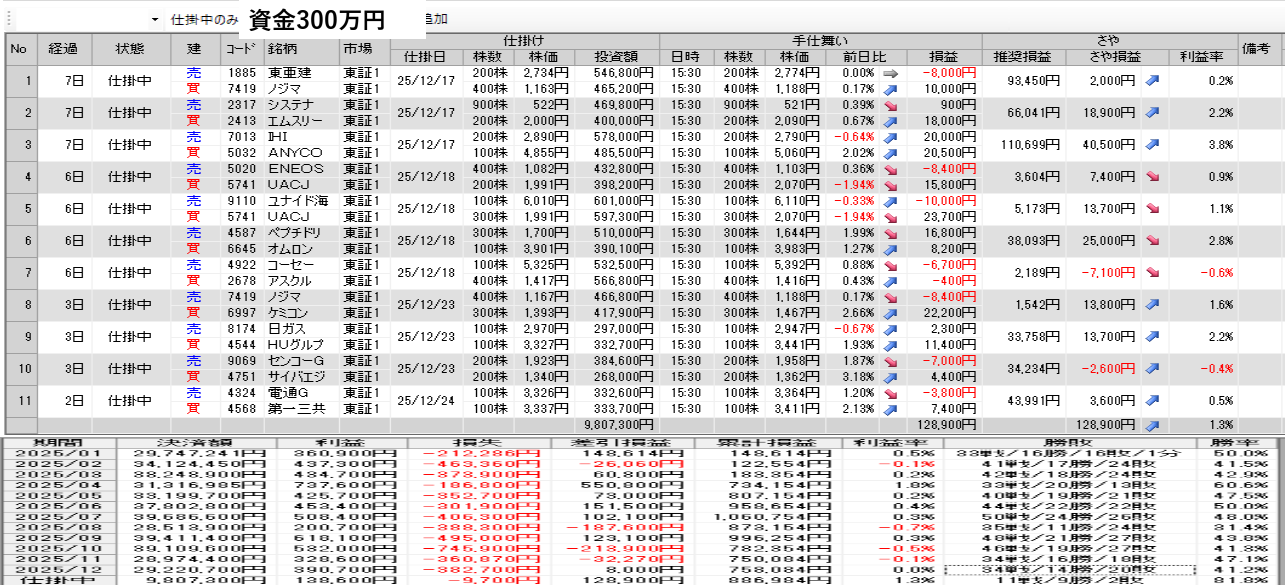
Task: Open the dropdown arrow left of 仕掛中のみ
Action: (155, 20)
